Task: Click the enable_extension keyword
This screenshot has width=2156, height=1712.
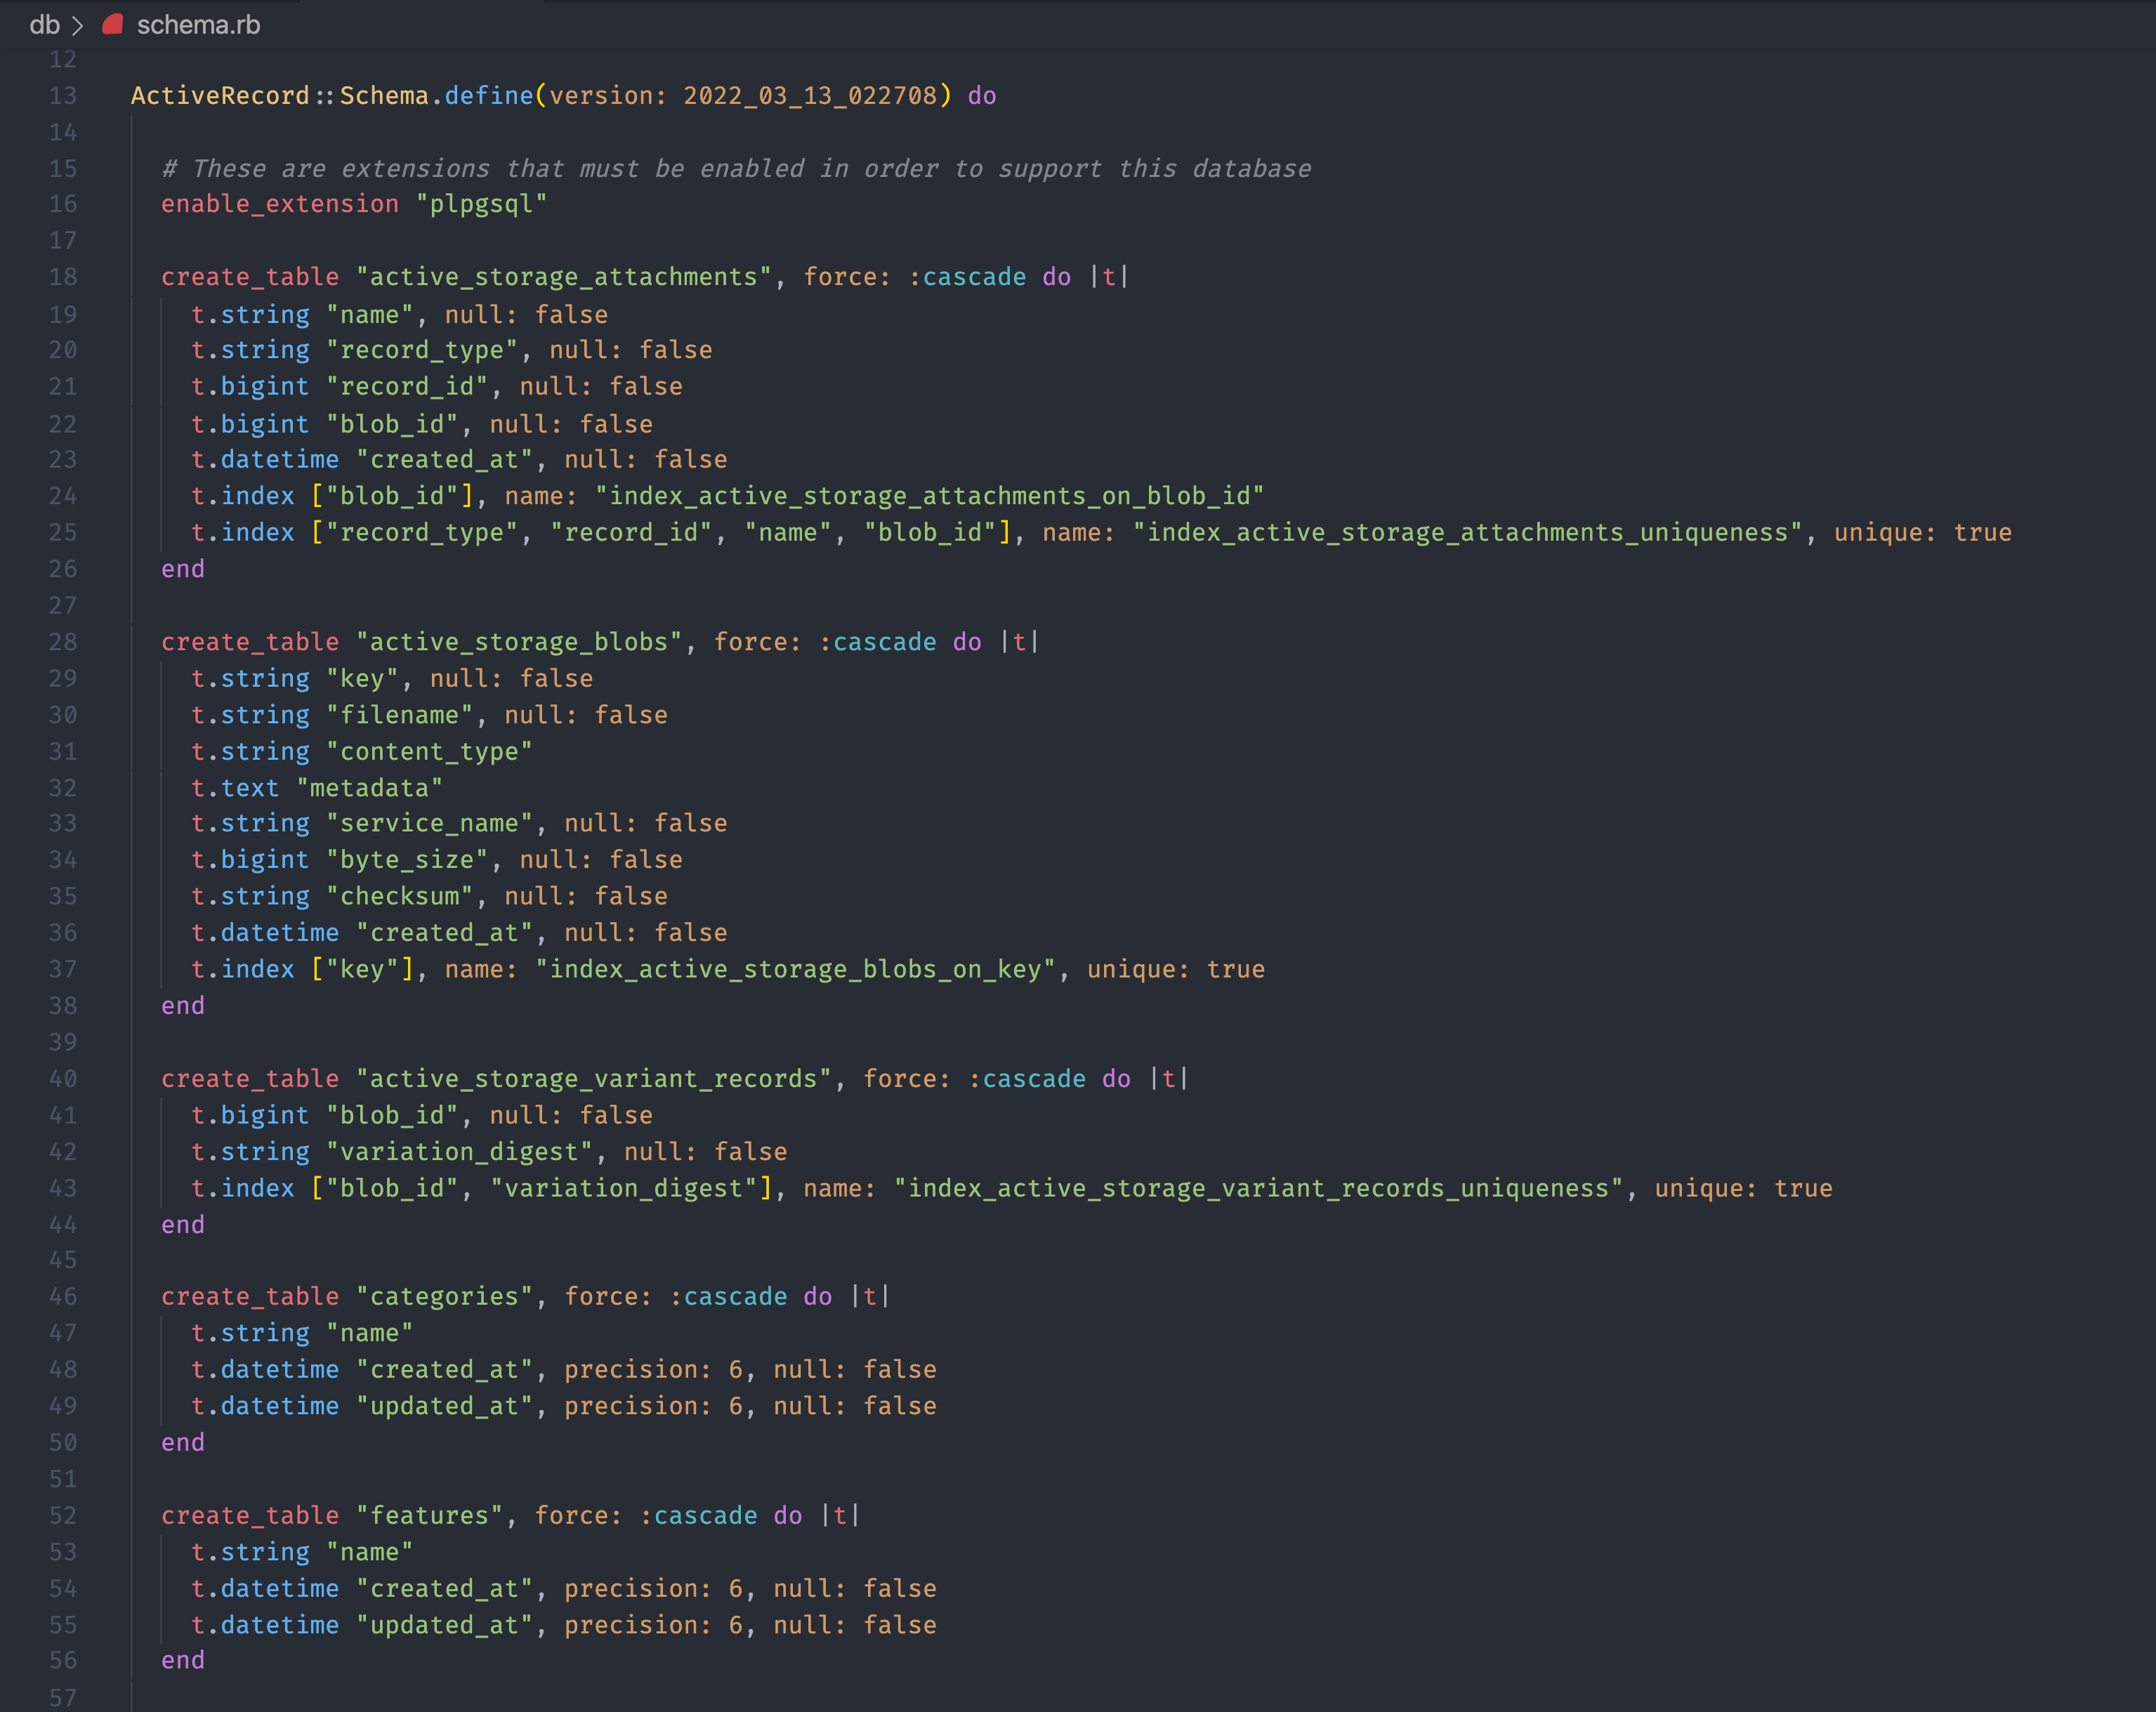Action: click(x=280, y=204)
